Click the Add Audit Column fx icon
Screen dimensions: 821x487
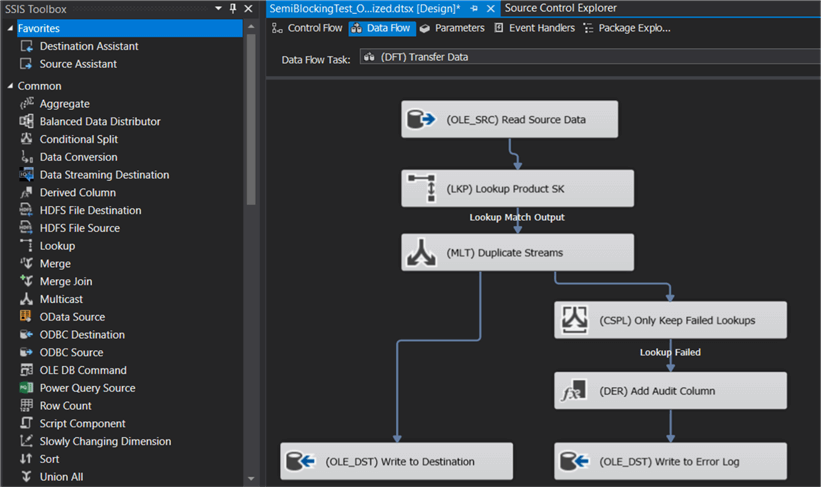click(573, 391)
